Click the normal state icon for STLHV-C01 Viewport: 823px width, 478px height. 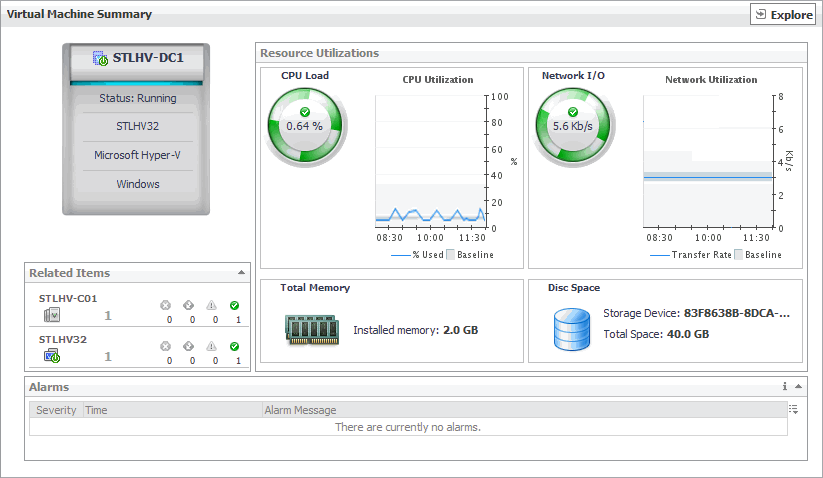(x=234, y=305)
